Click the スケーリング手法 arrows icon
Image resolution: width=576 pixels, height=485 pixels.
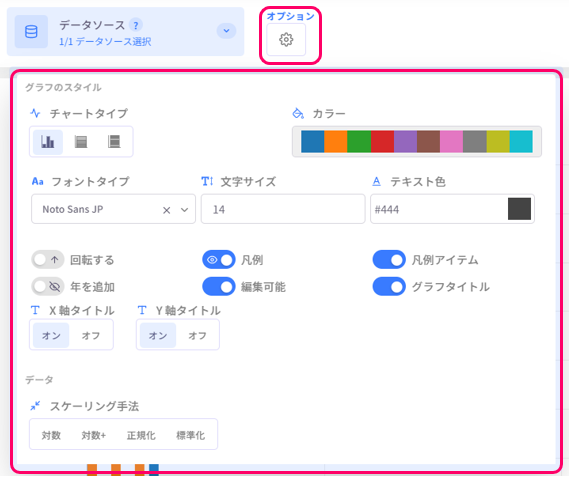(35, 406)
